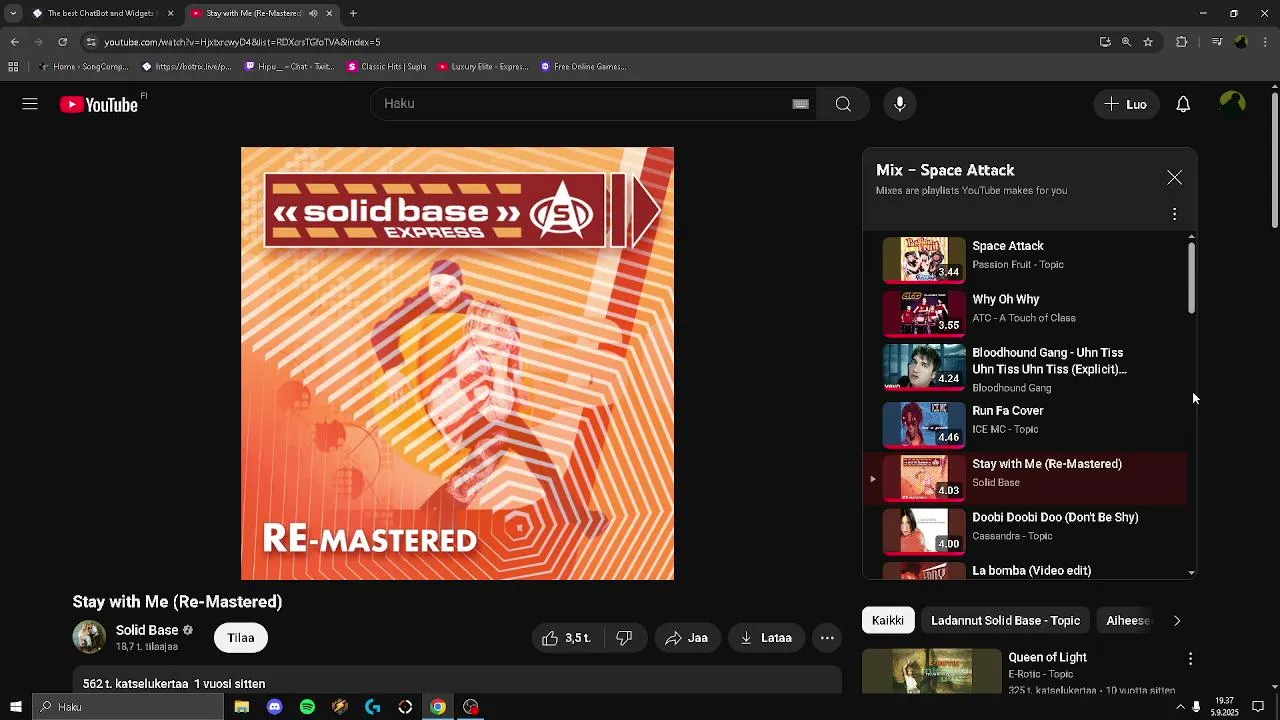Open Luxury Elite - Express bookmark
This screenshot has width=1280, height=720.
(482, 67)
